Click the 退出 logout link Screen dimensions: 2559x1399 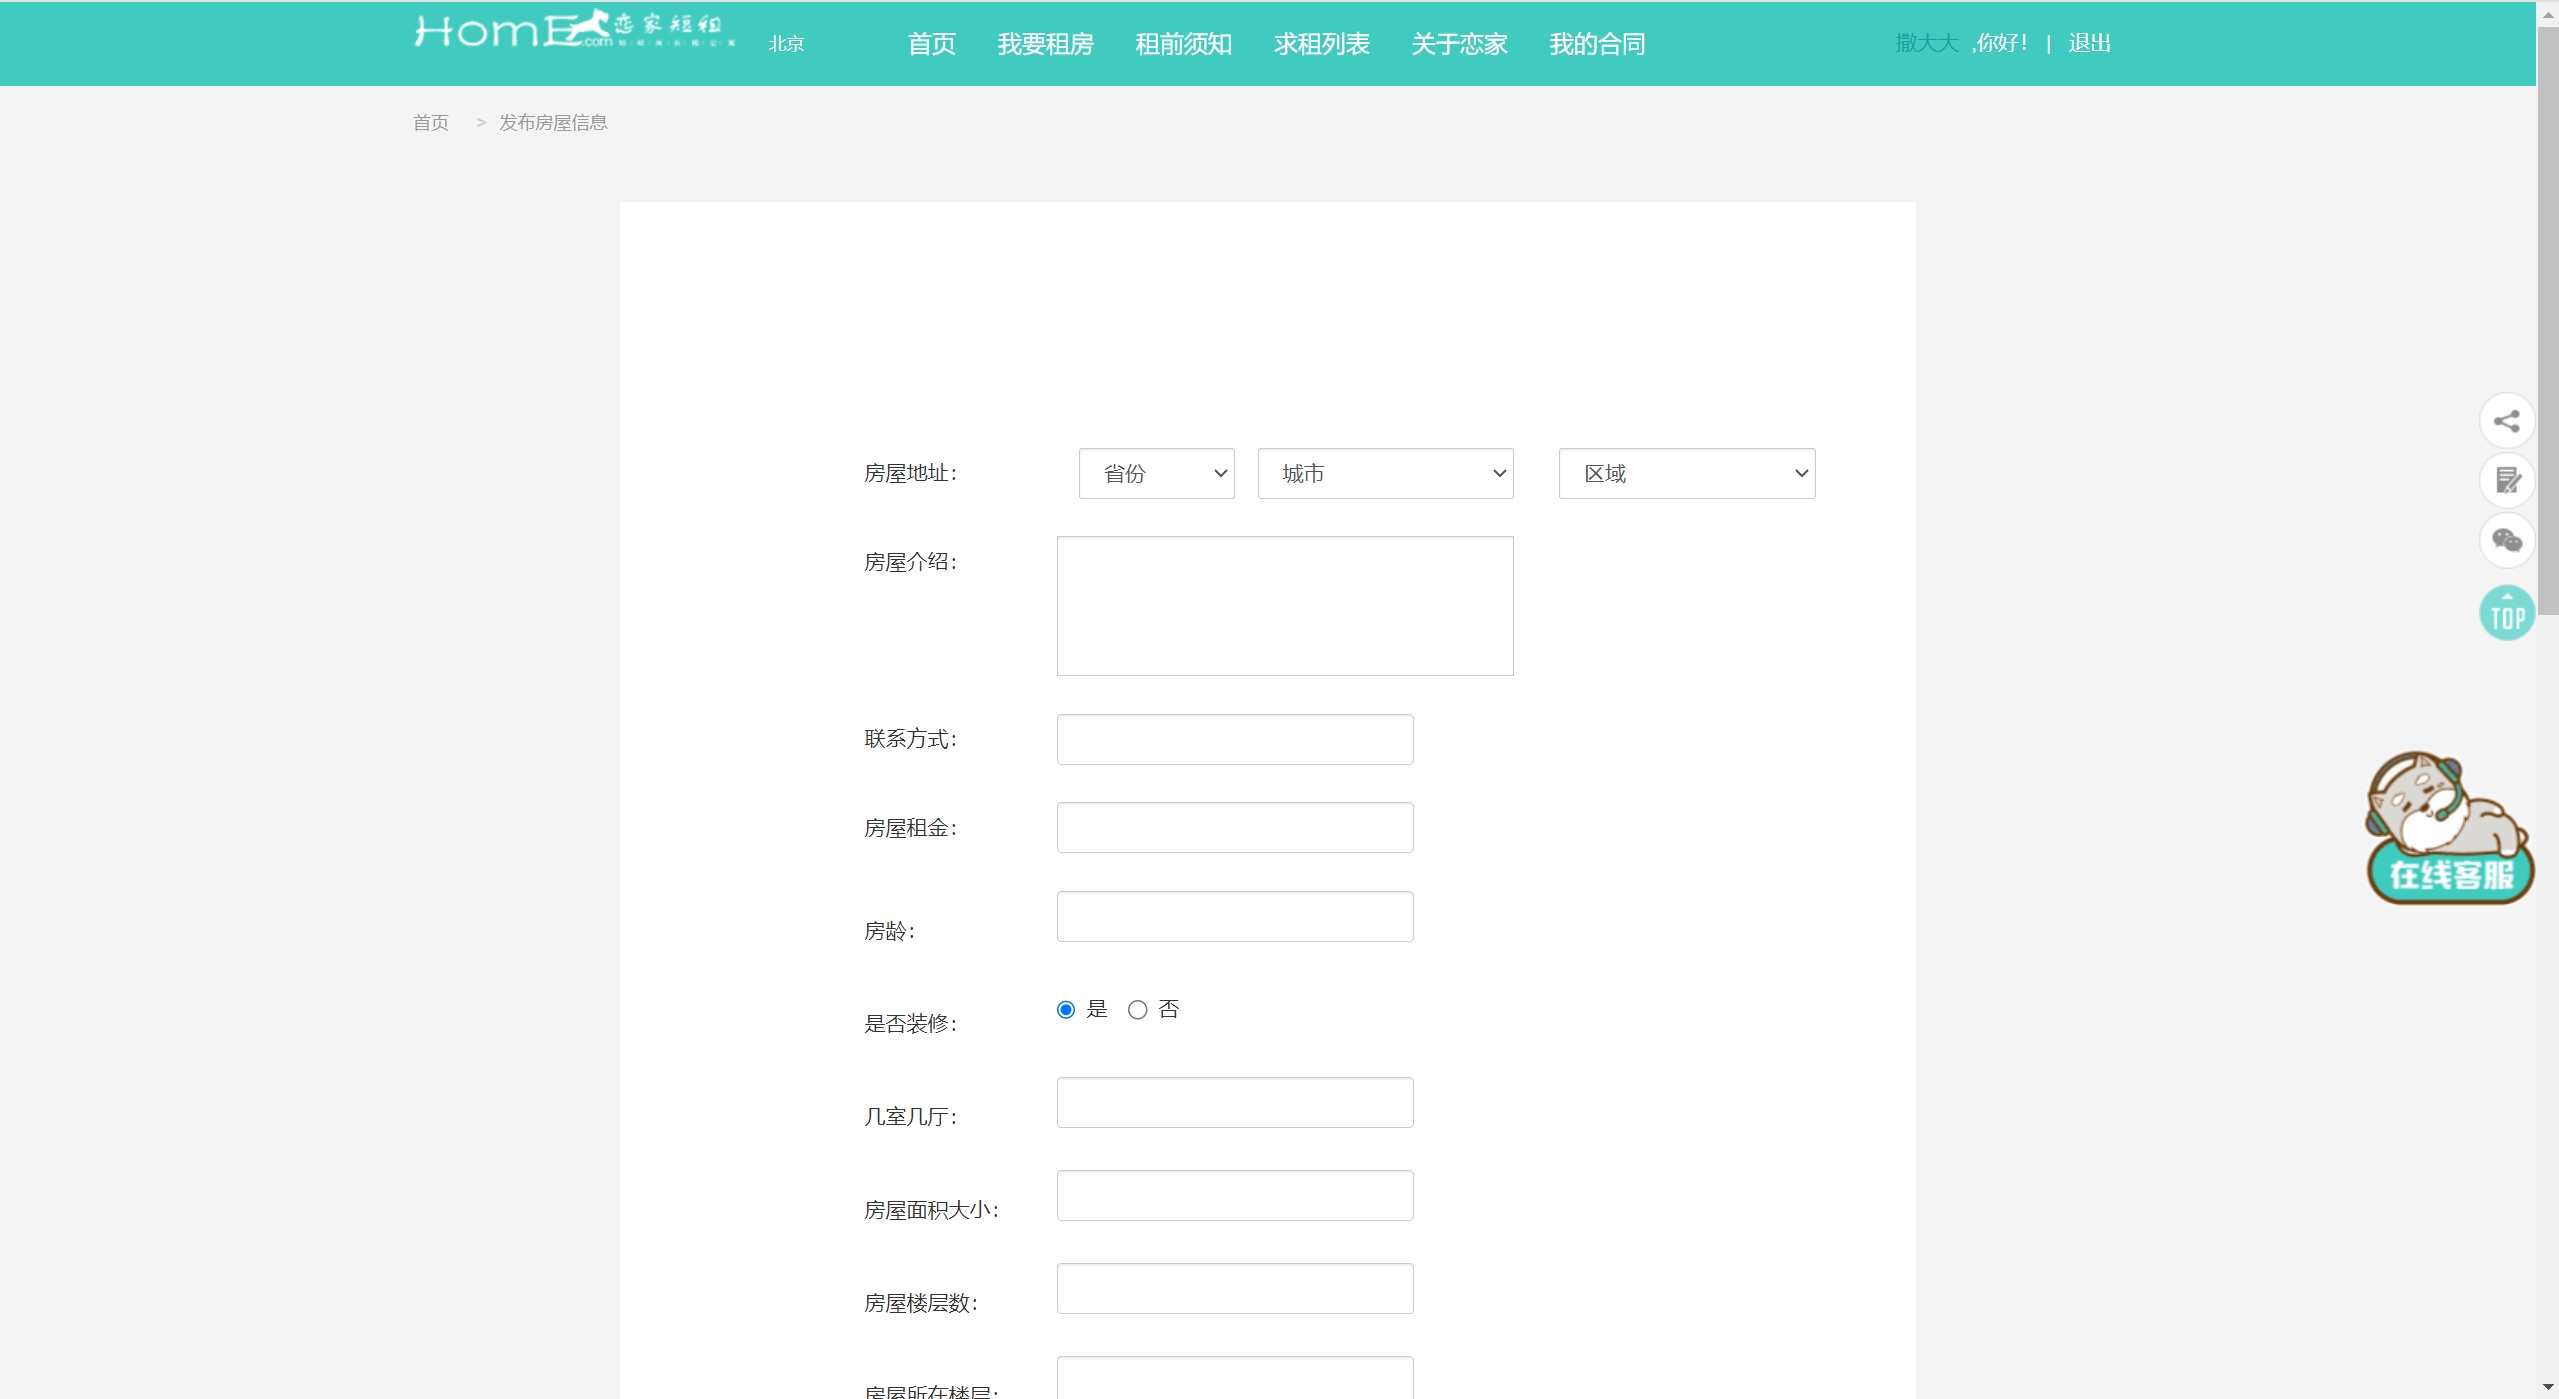click(x=2089, y=43)
